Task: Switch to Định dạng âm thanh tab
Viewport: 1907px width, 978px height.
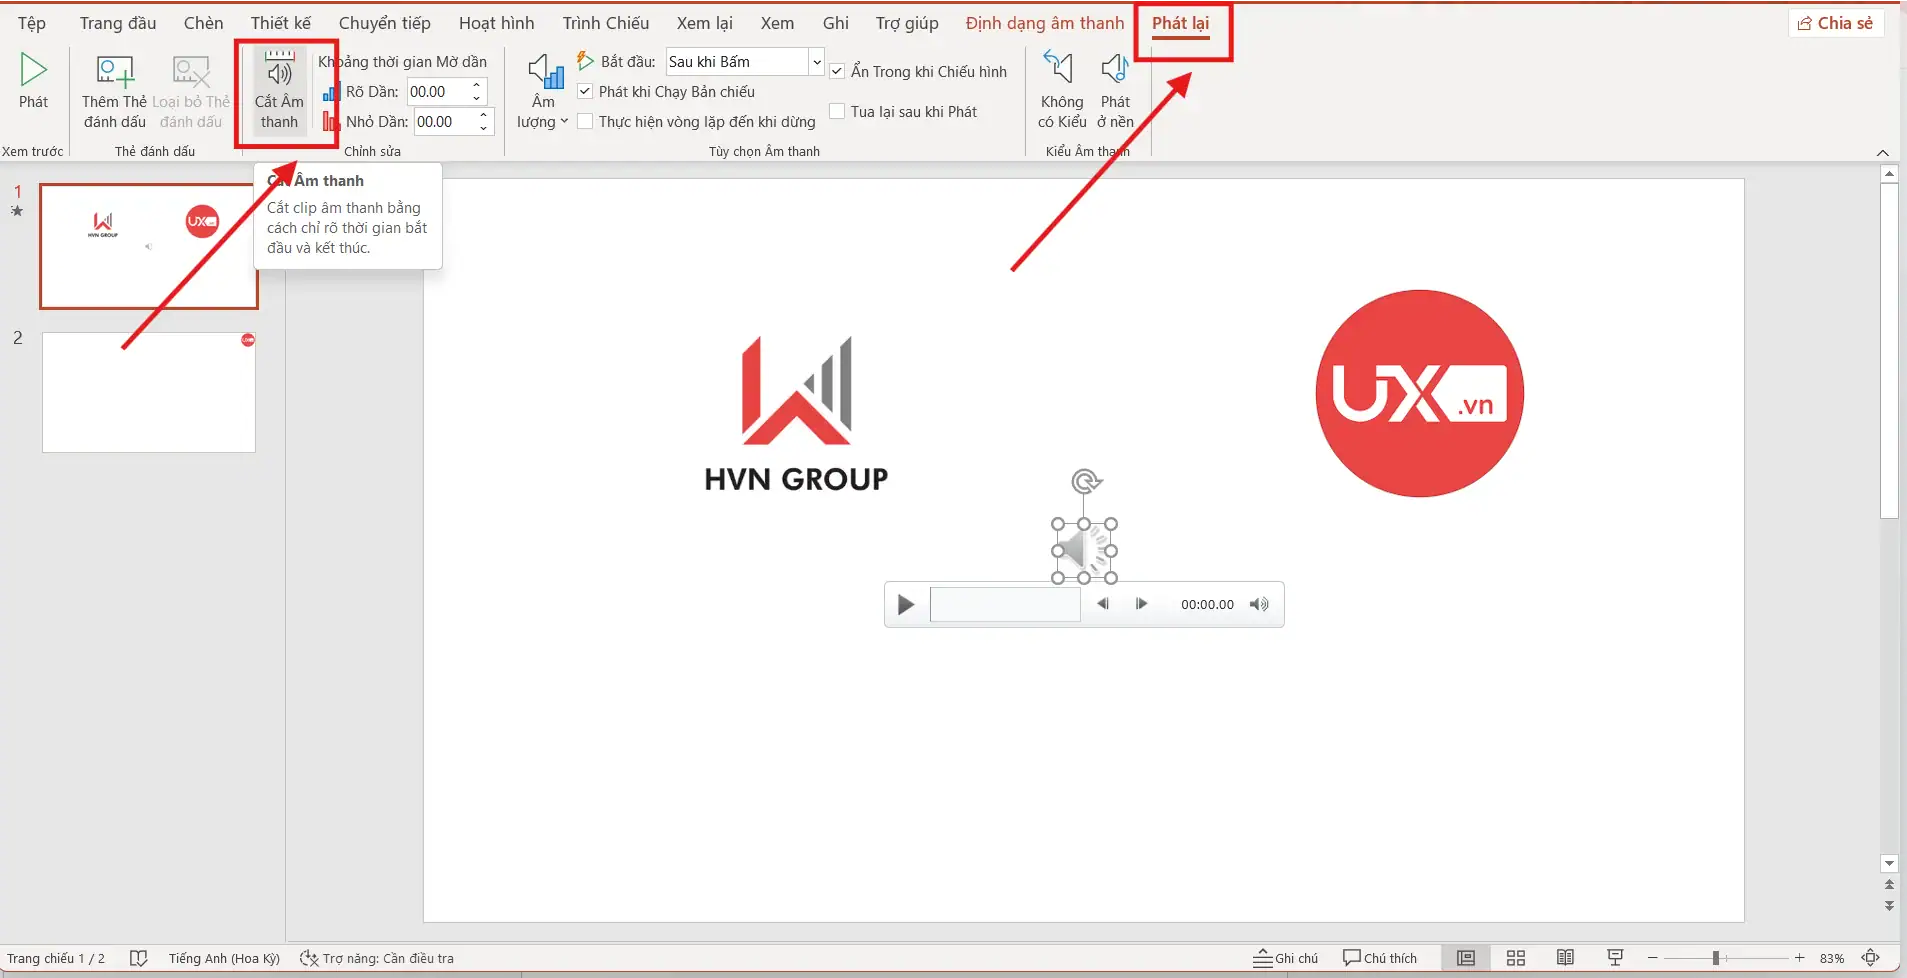Action: [1044, 23]
